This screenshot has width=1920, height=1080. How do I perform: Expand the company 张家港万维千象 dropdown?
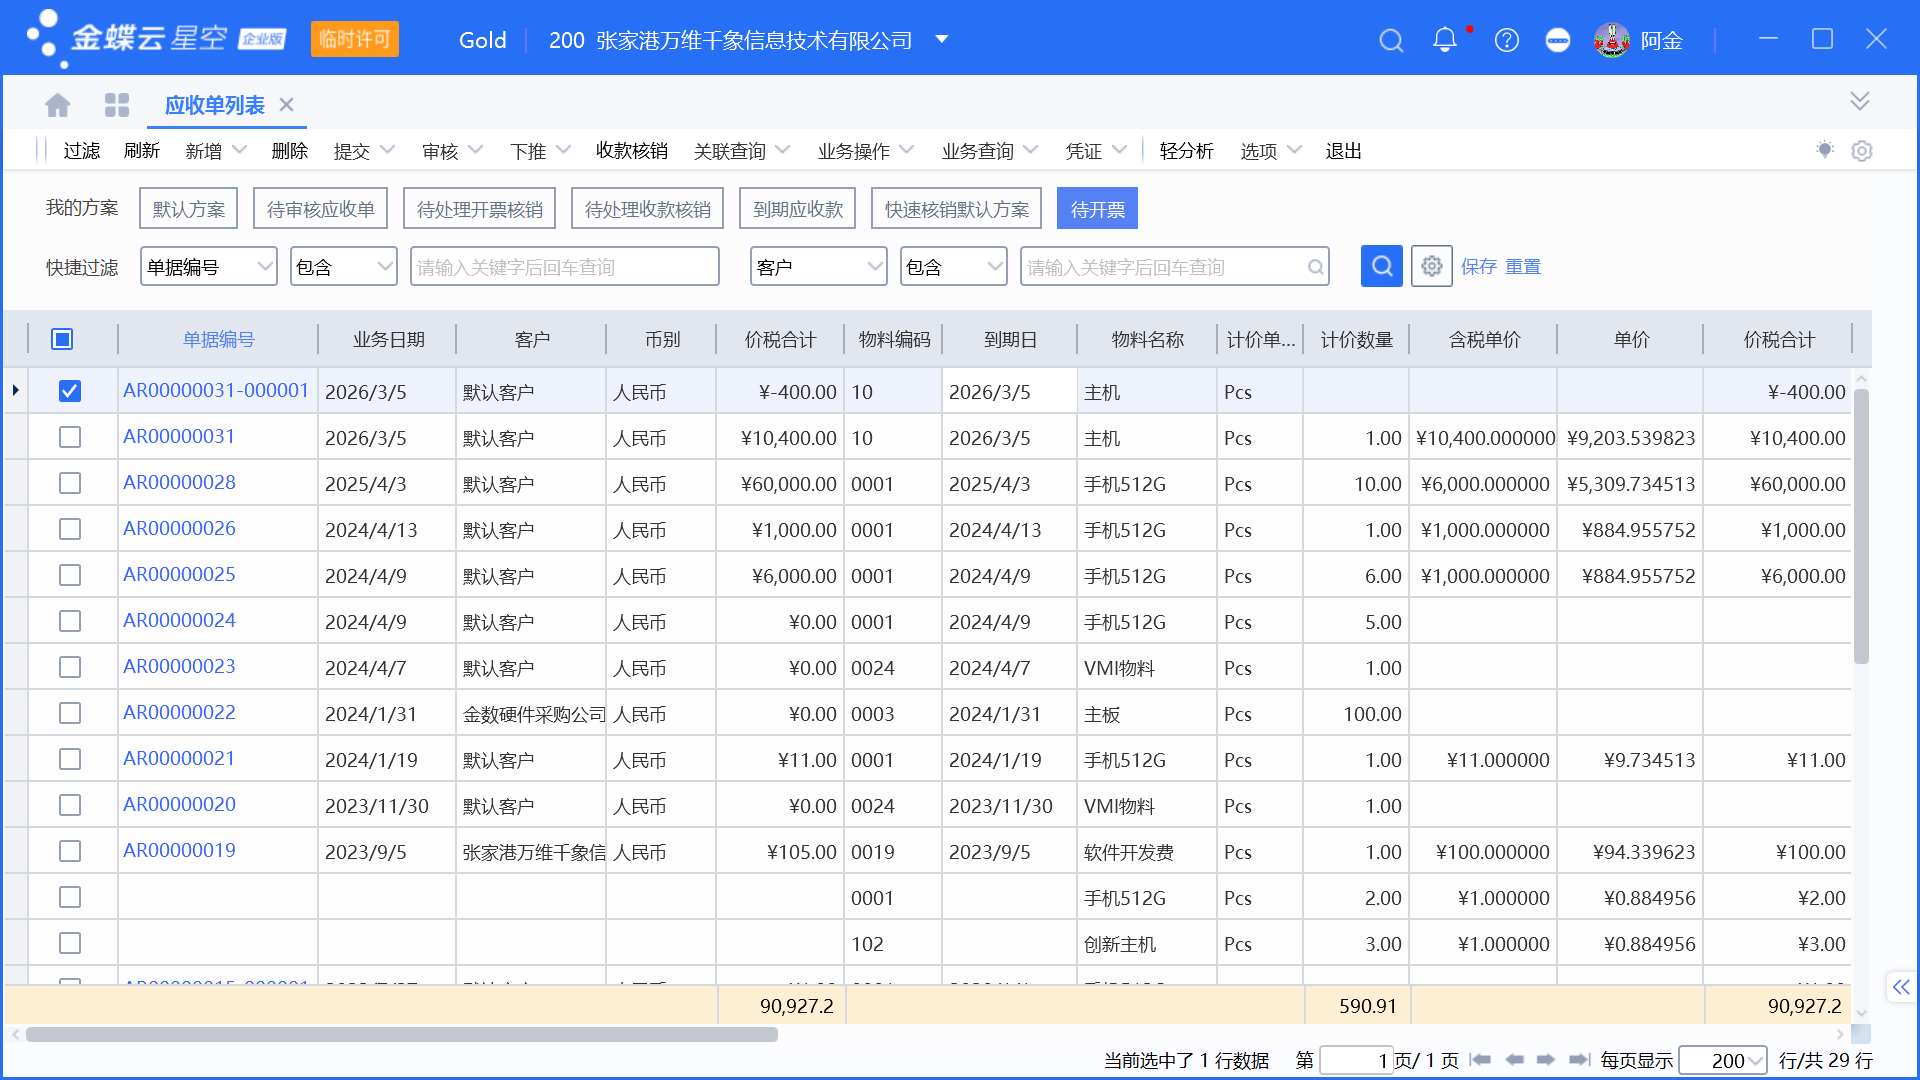coord(941,40)
